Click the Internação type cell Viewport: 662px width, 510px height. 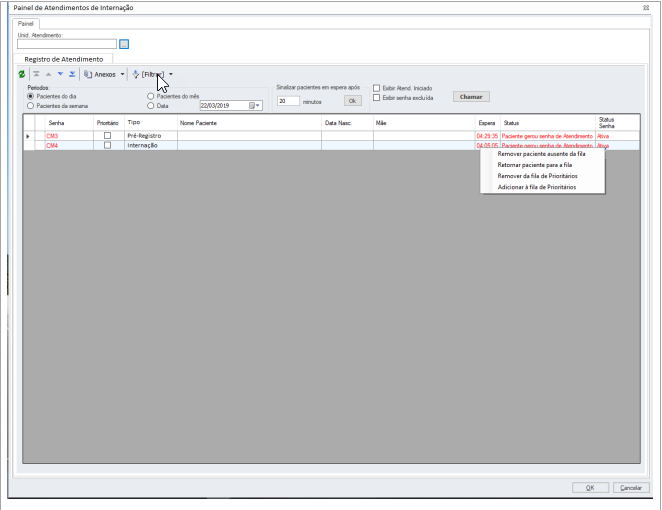tap(151, 145)
